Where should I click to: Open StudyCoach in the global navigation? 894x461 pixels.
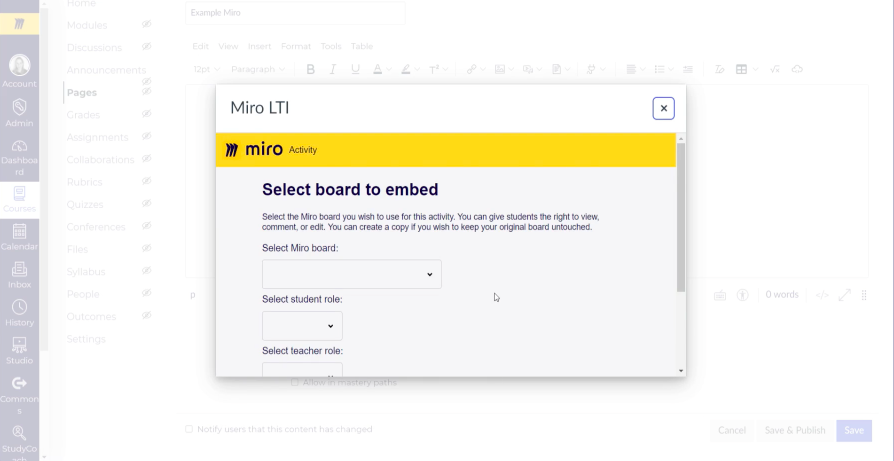coord(19,441)
